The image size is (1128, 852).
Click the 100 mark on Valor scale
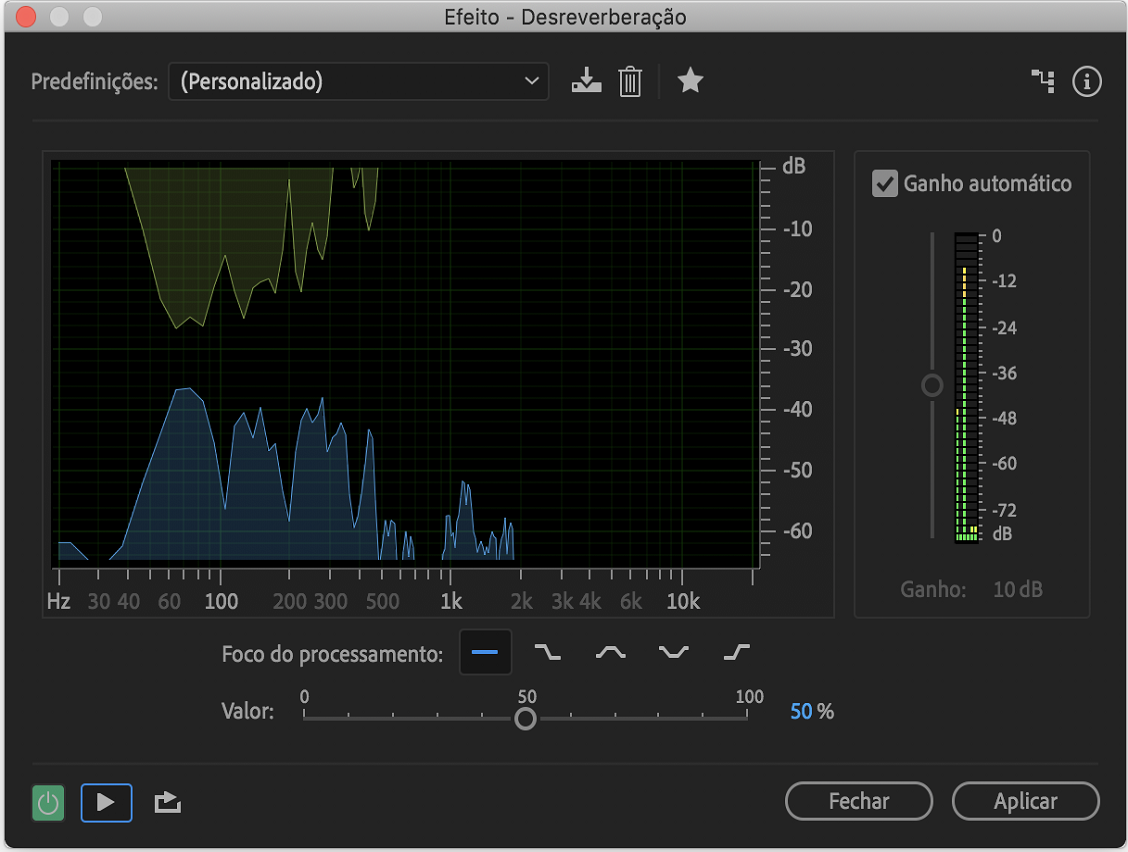[x=749, y=697]
